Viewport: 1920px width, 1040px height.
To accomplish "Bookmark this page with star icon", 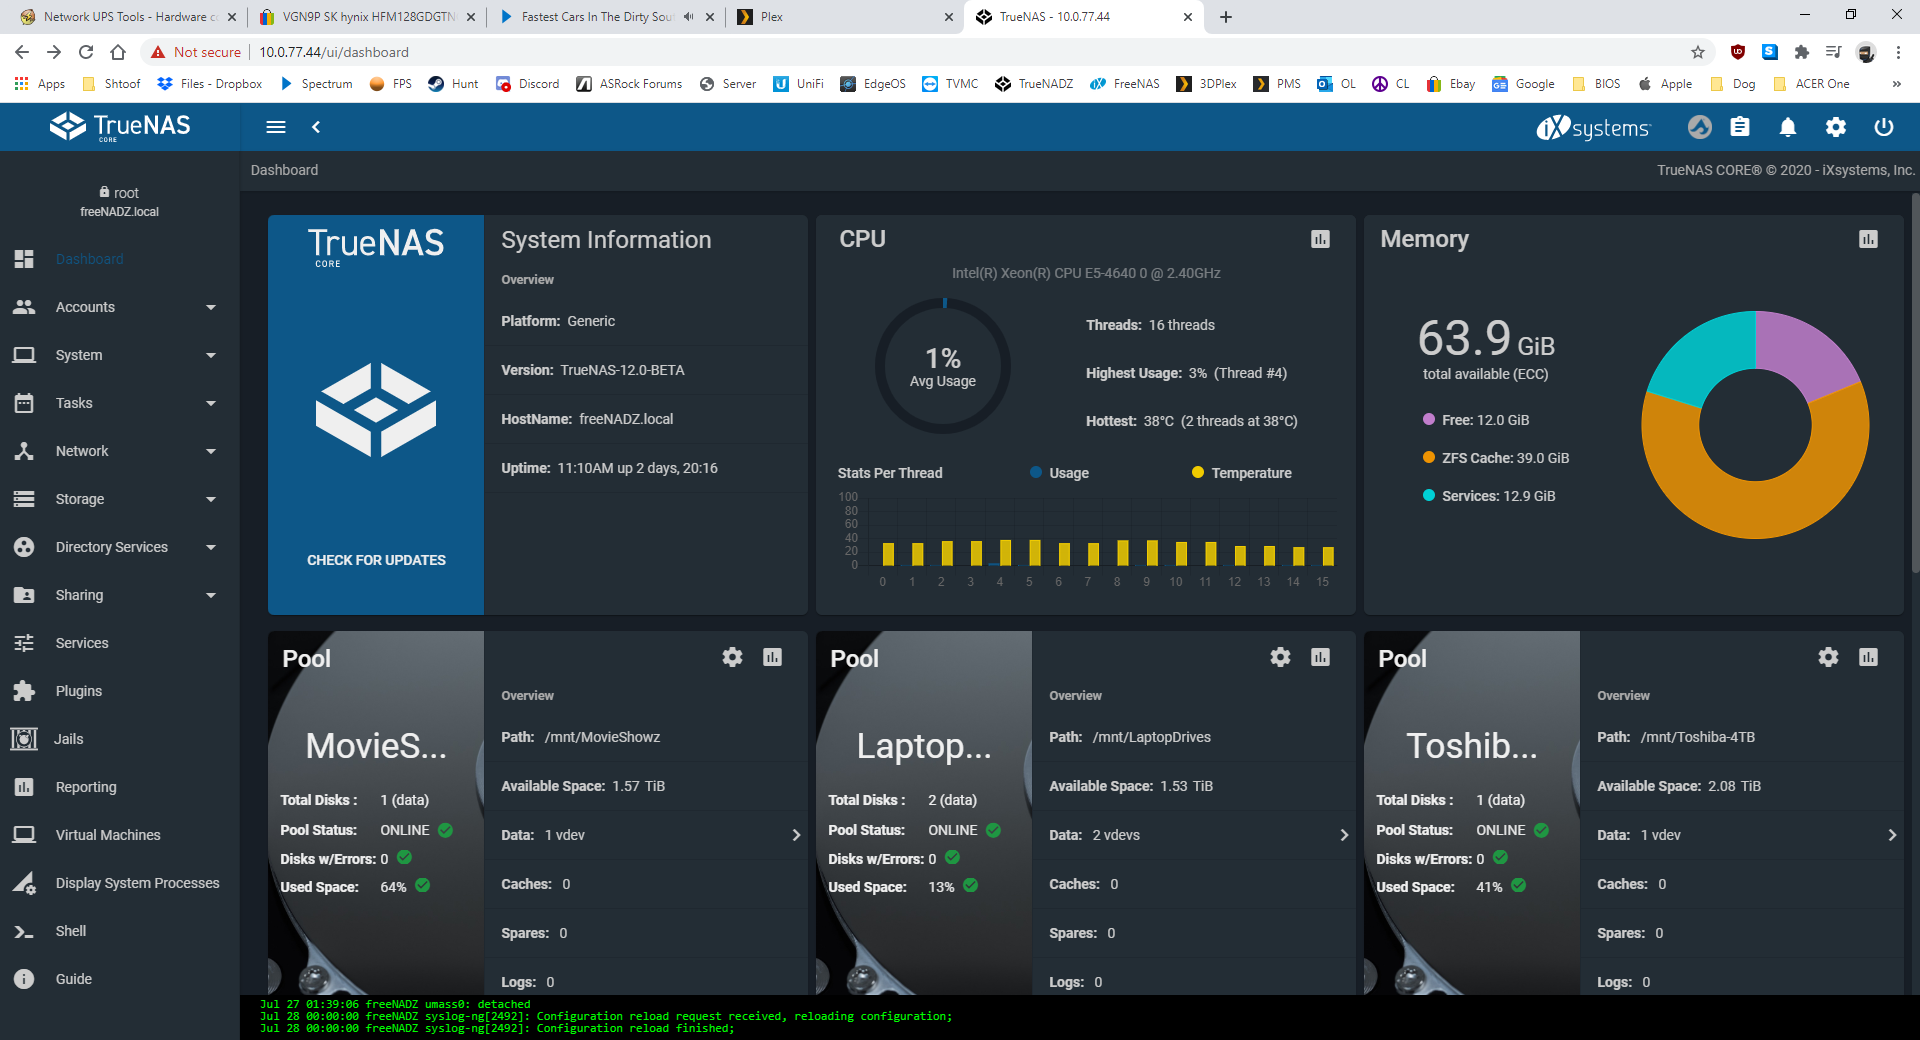I will (x=1698, y=52).
